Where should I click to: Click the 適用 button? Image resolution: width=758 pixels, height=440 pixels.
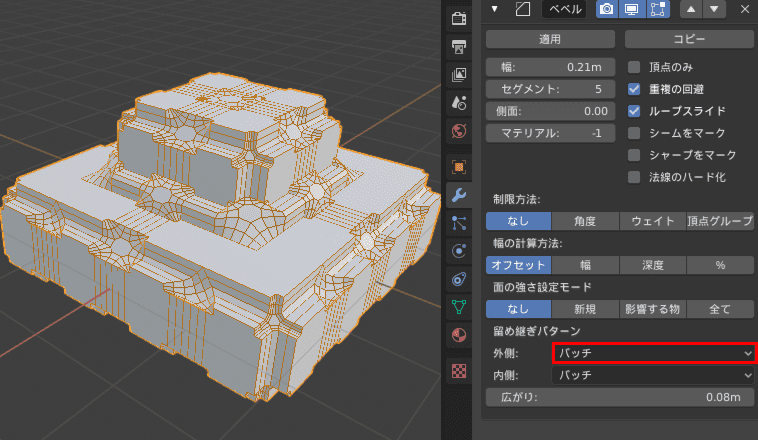[x=550, y=39]
